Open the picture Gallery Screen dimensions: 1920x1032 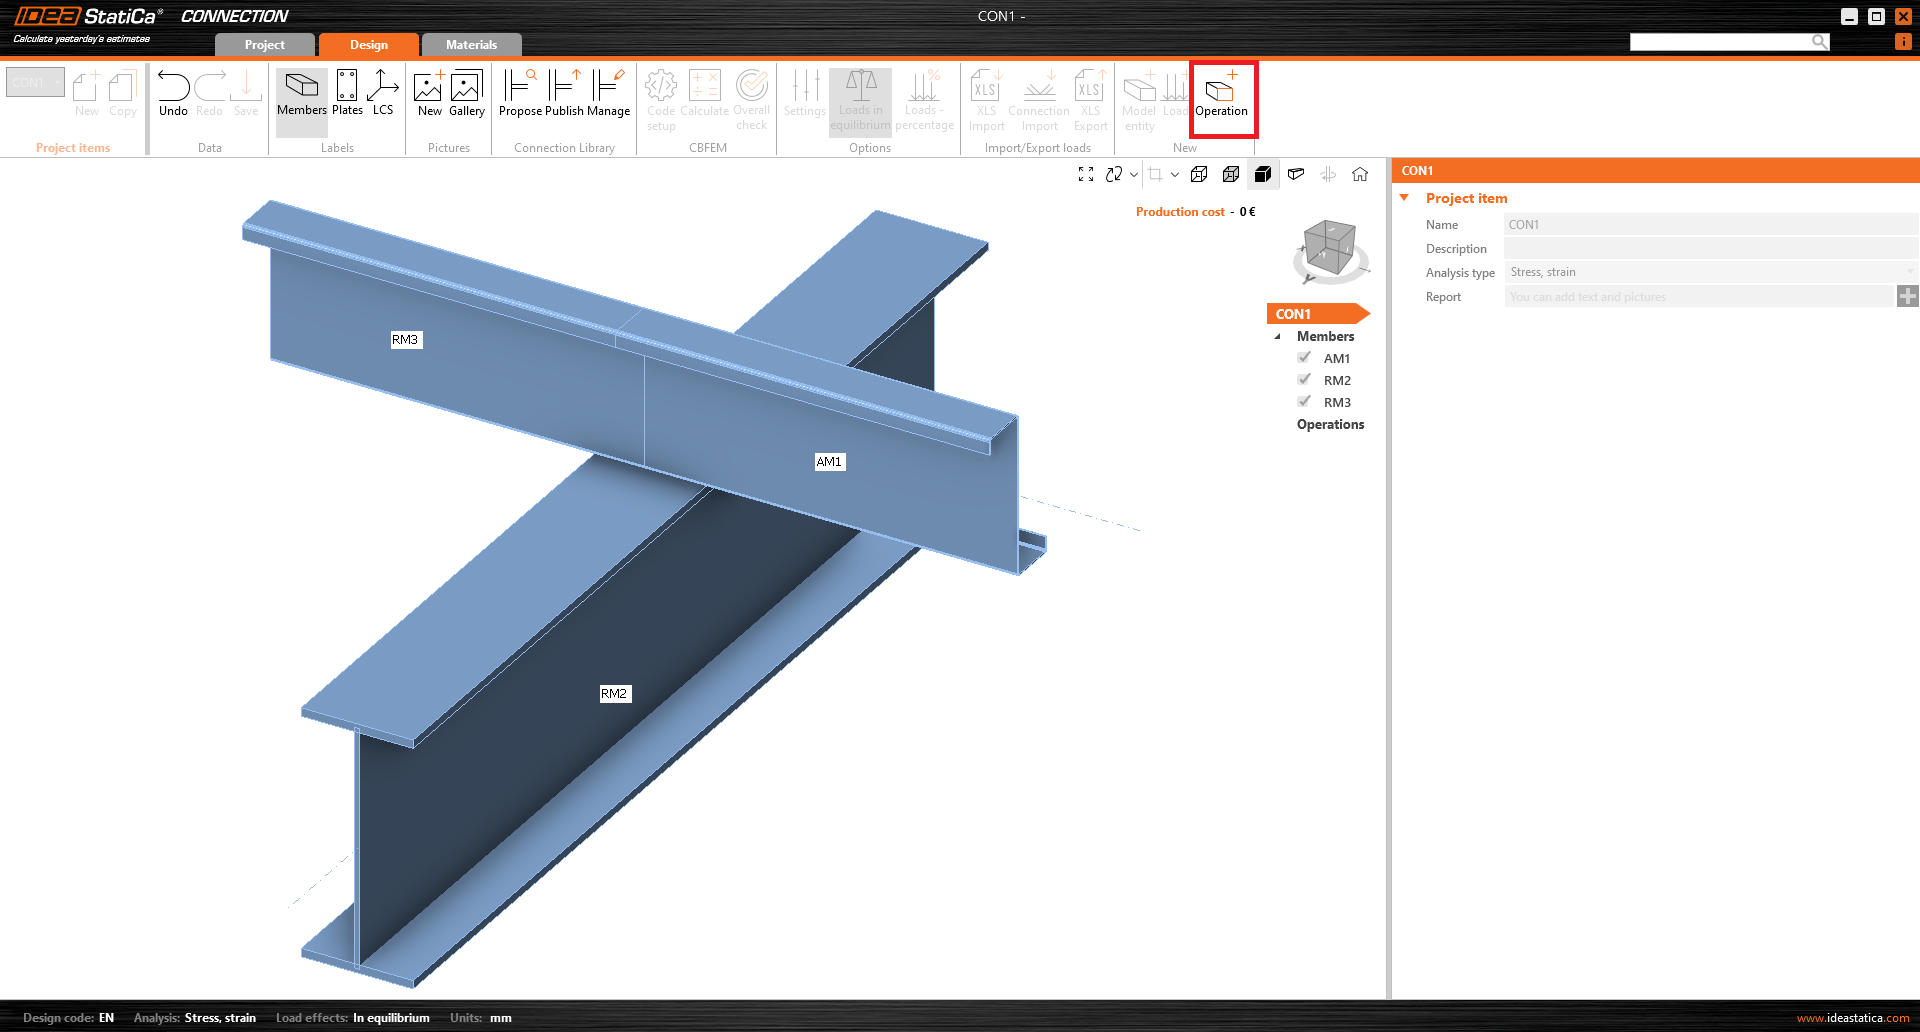[x=466, y=95]
